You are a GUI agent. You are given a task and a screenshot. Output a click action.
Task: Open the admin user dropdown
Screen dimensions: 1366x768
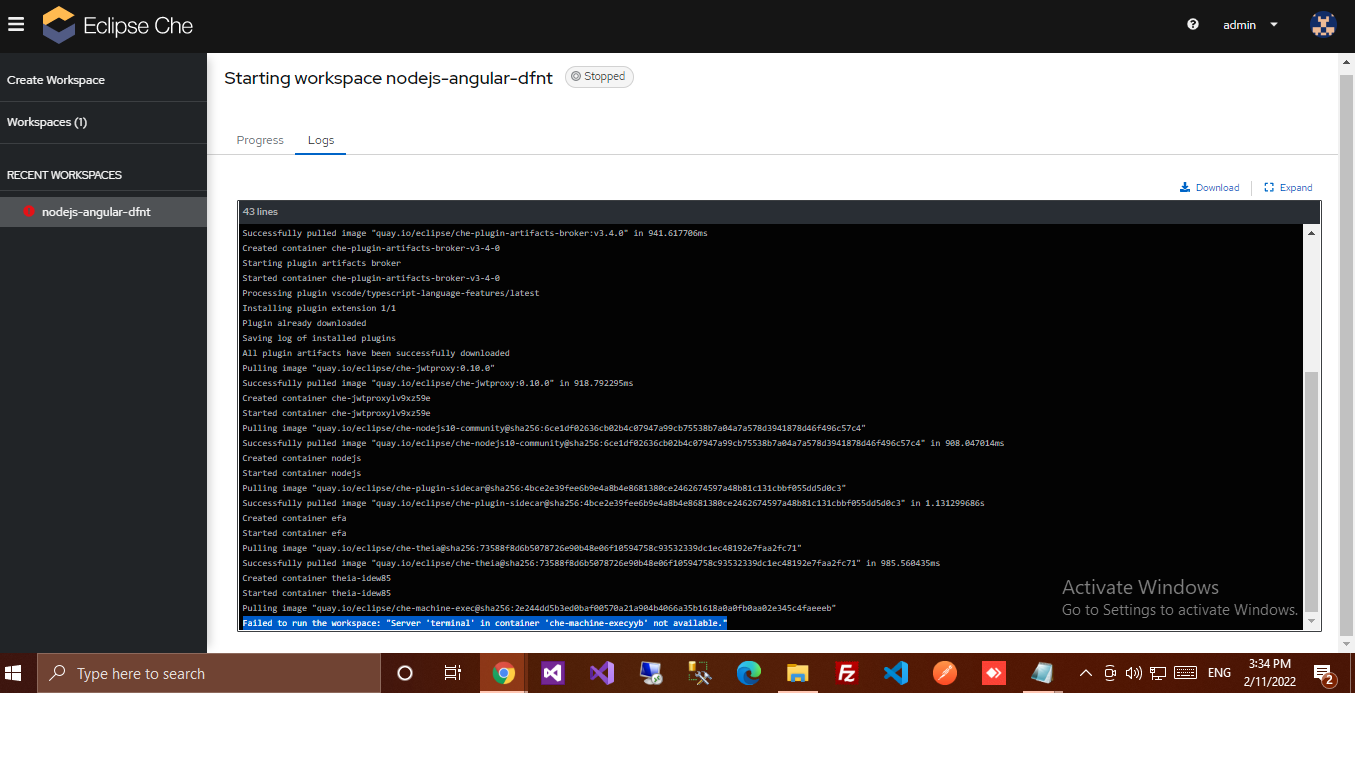point(1250,25)
